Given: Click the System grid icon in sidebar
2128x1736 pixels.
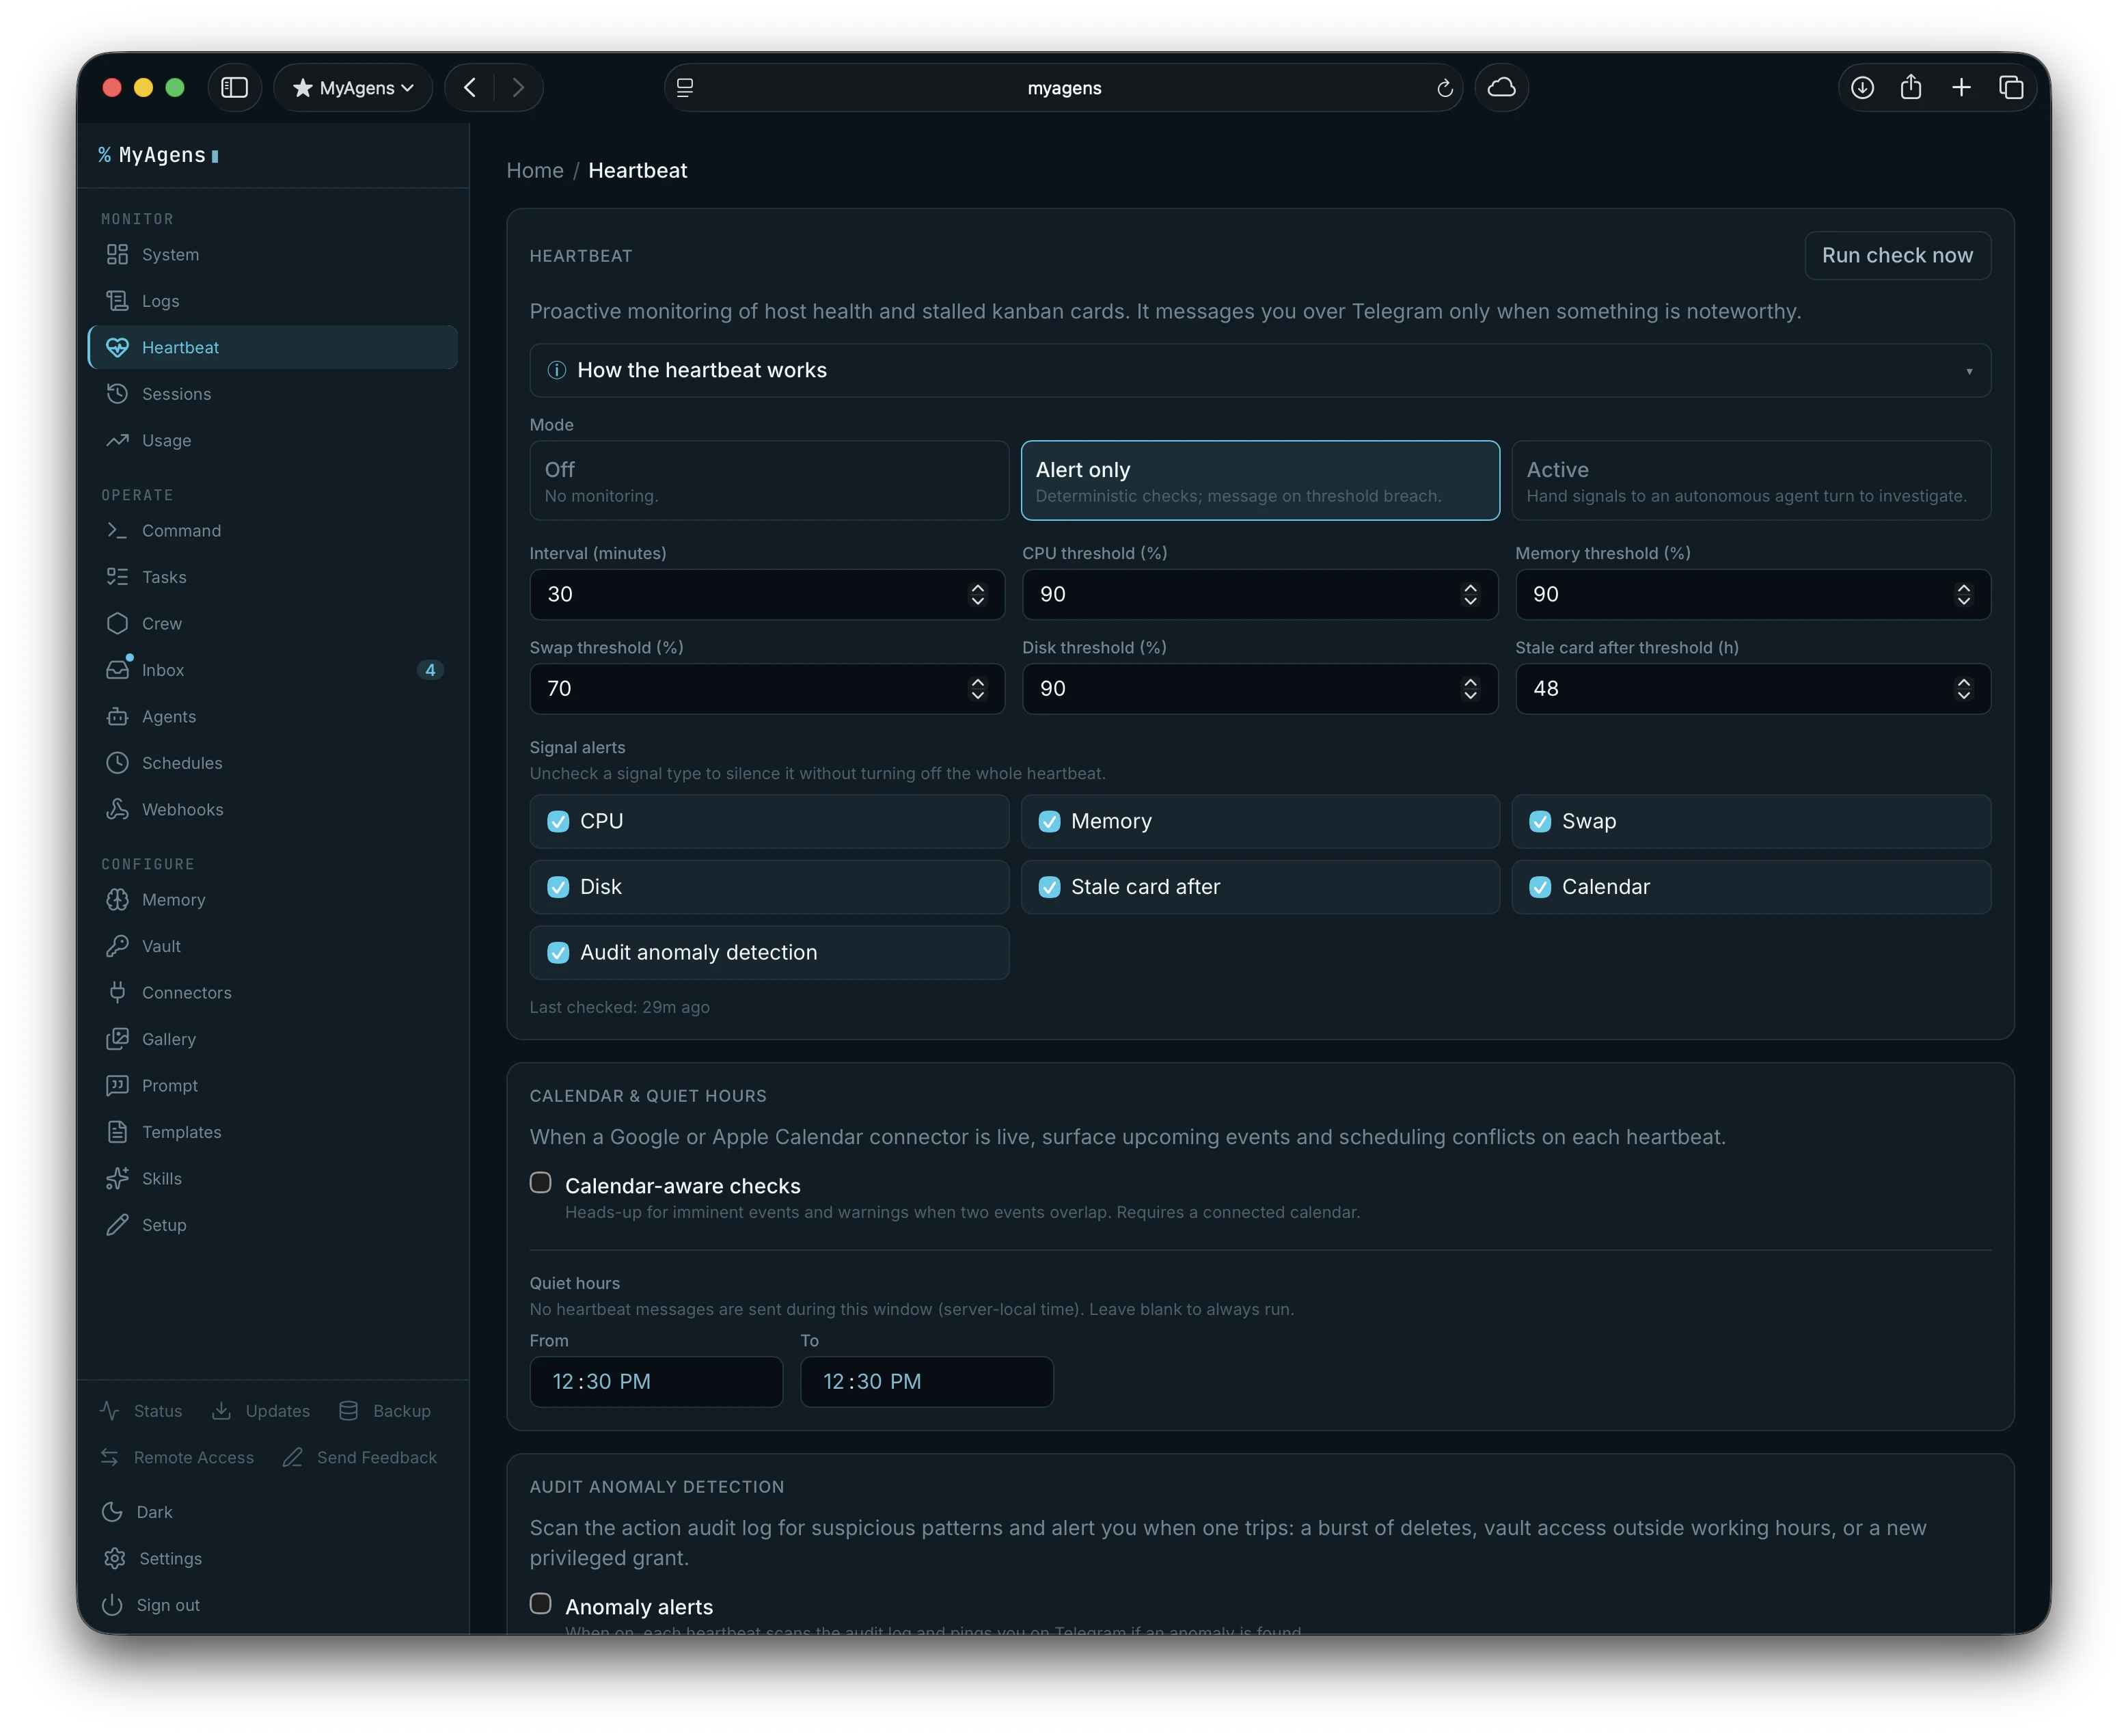Looking at the screenshot, I should [117, 254].
